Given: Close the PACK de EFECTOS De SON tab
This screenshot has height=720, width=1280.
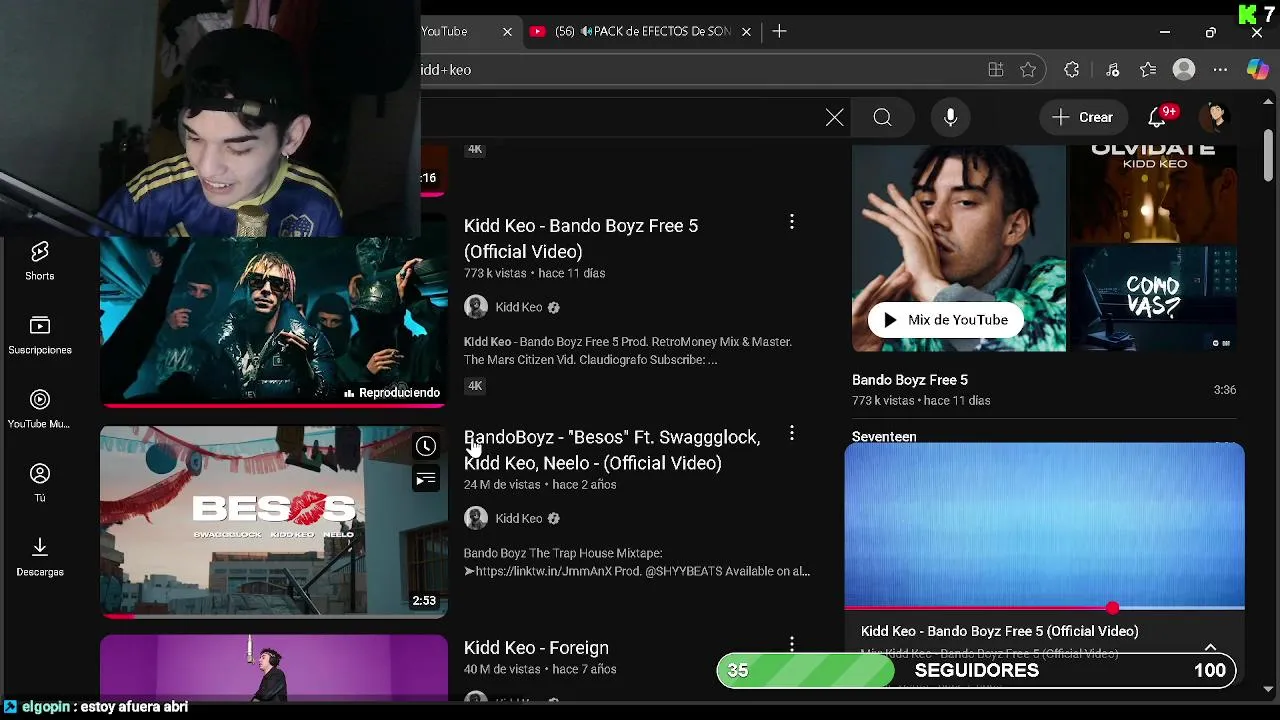Looking at the screenshot, I should coord(746,31).
